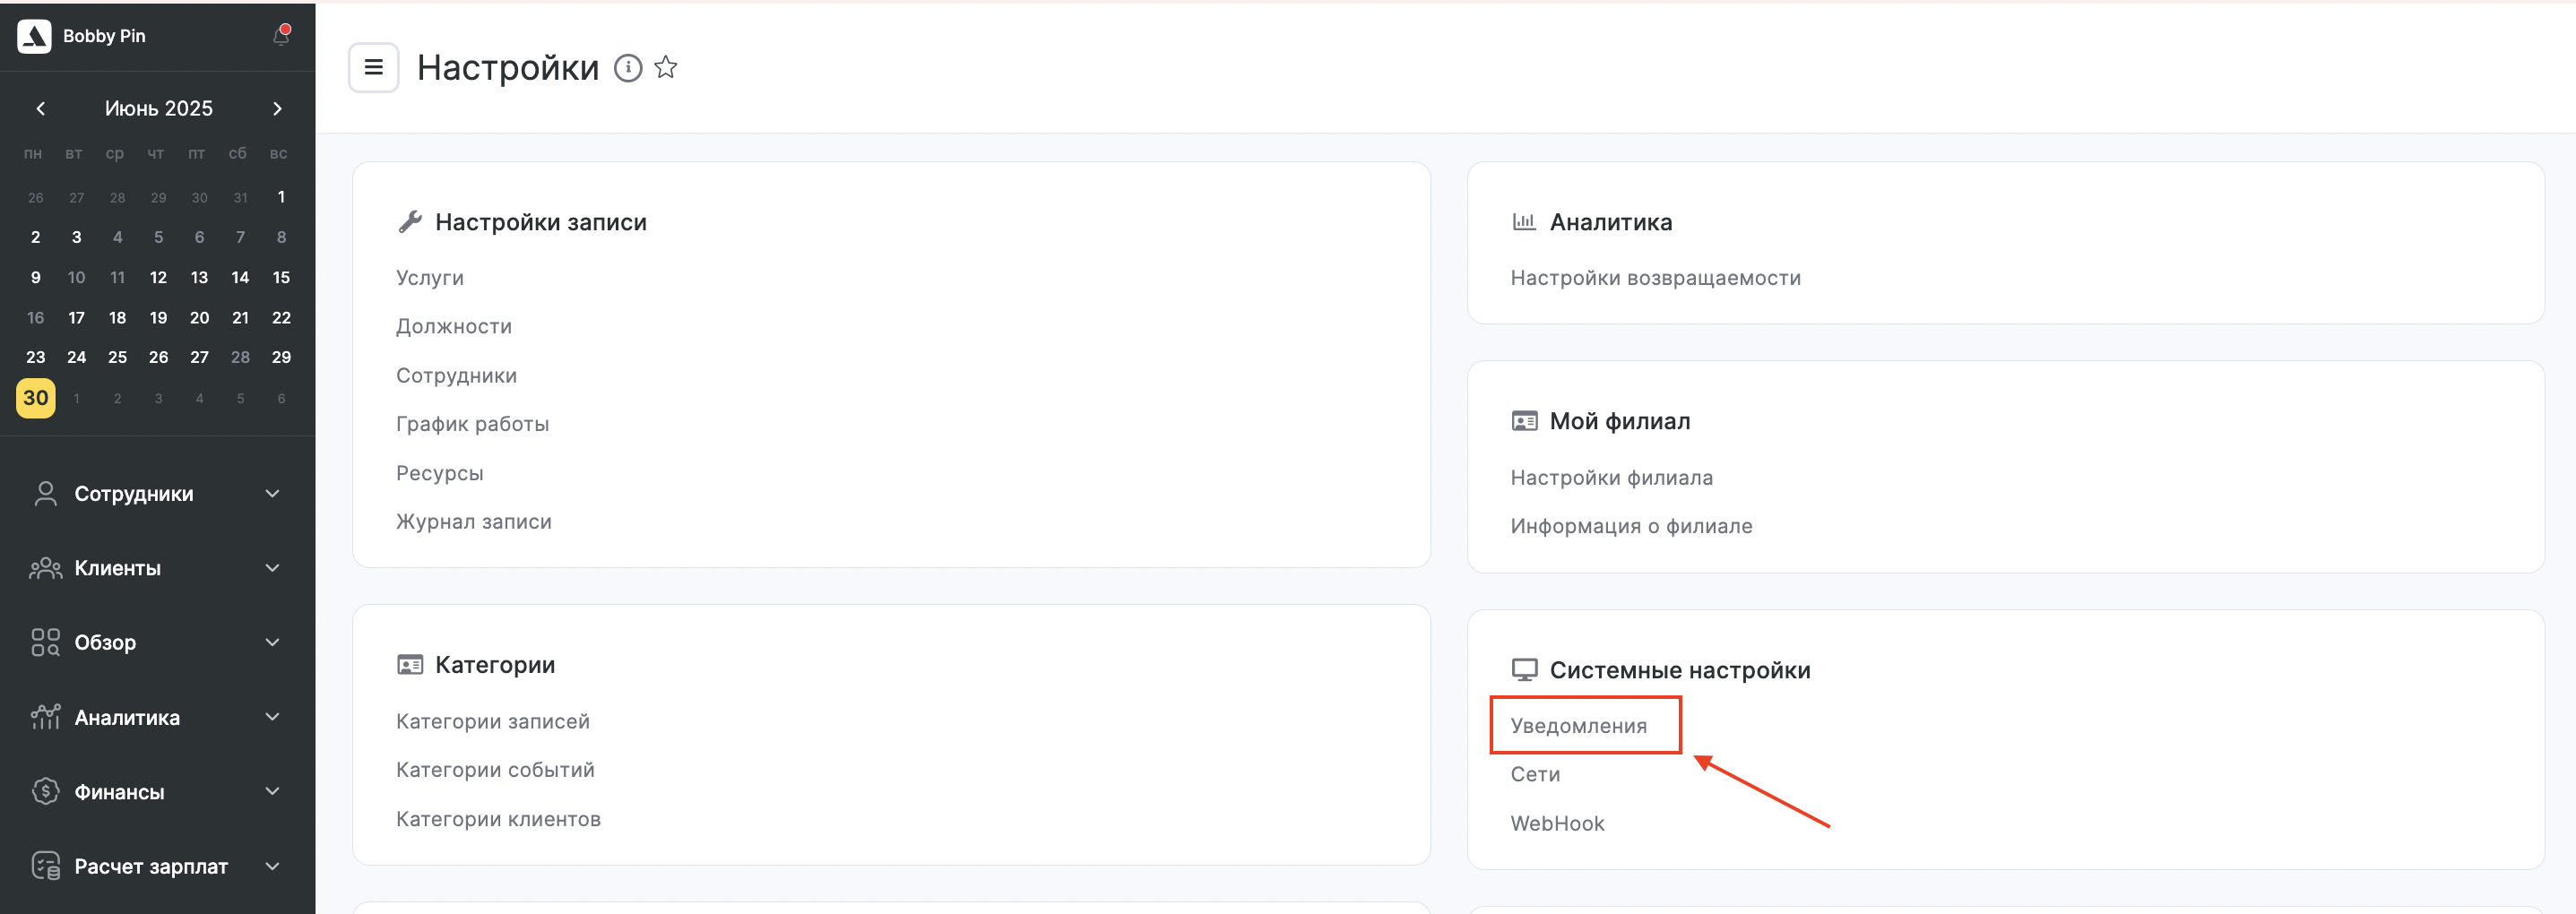
Task: Open the Сети link
Action: coord(1535,775)
